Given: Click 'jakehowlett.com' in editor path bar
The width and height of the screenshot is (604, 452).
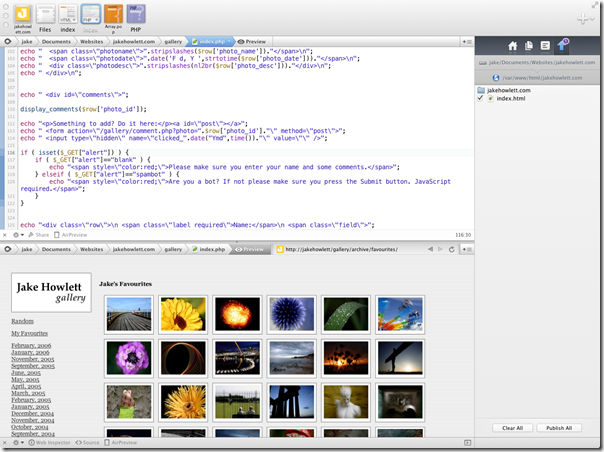Looking at the screenshot, I should pos(134,41).
